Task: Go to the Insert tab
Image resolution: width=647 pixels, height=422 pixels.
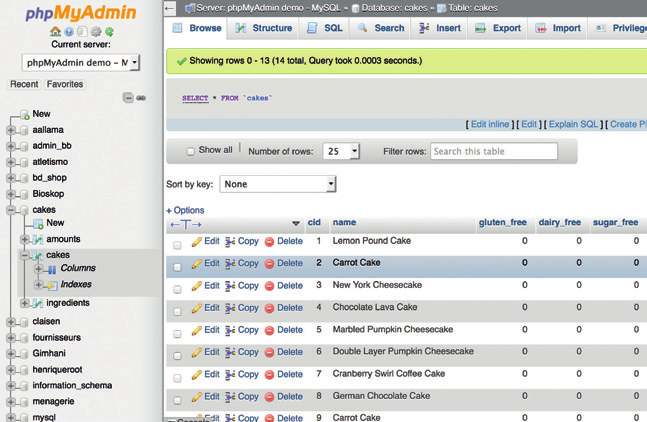Action: 440,28
